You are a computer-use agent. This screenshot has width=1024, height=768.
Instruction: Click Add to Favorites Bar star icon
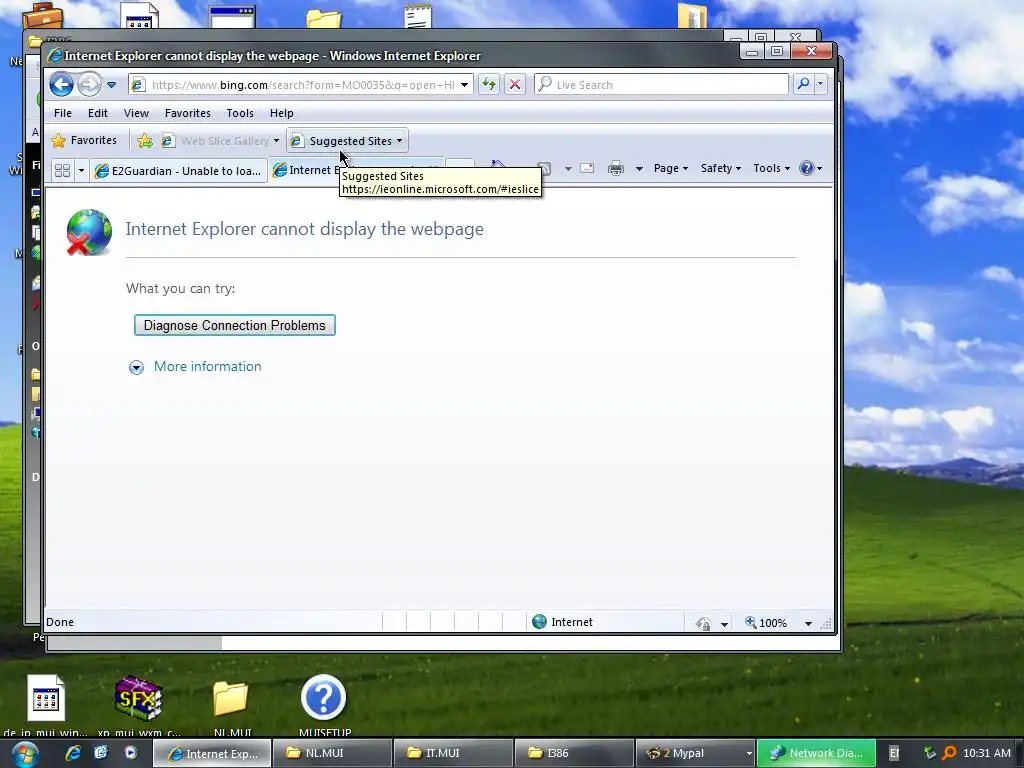coord(145,140)
